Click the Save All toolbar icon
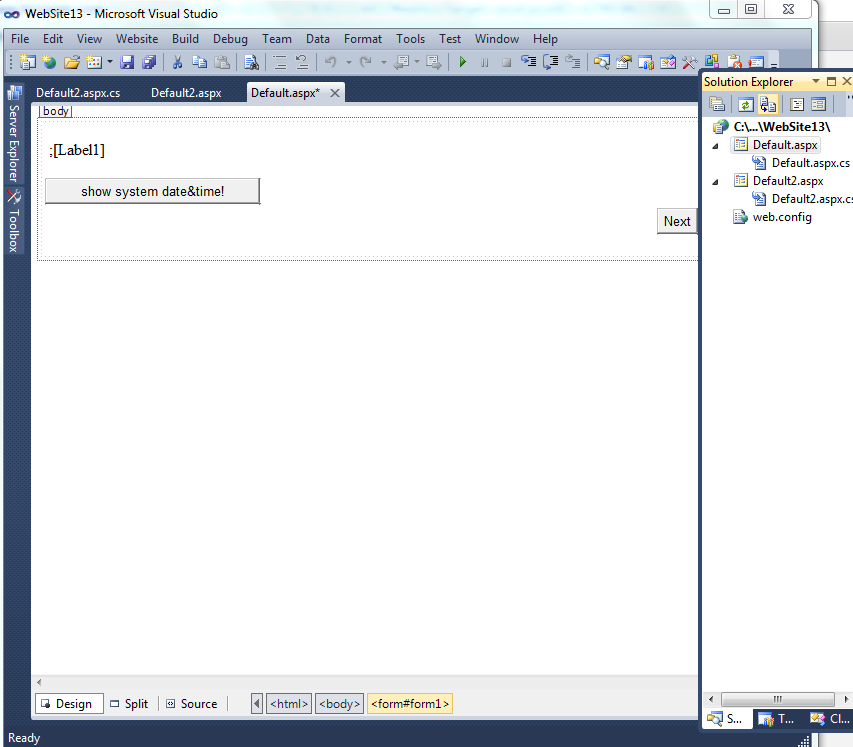This screenshot has width=853, height=747. pos(148,61)
